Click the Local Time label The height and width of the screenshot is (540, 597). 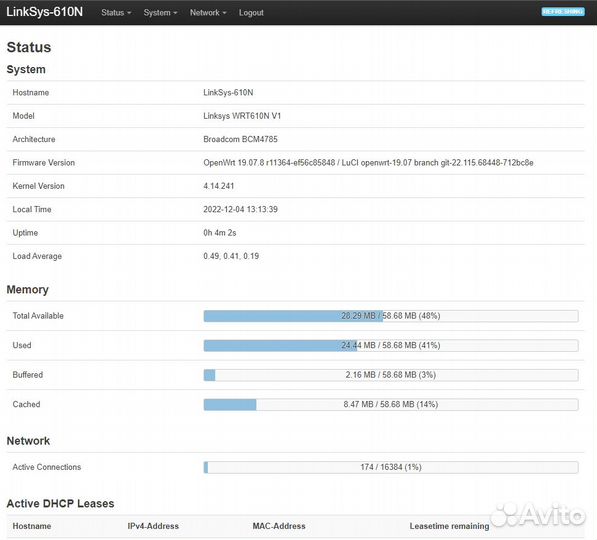(x=32, y=209)
